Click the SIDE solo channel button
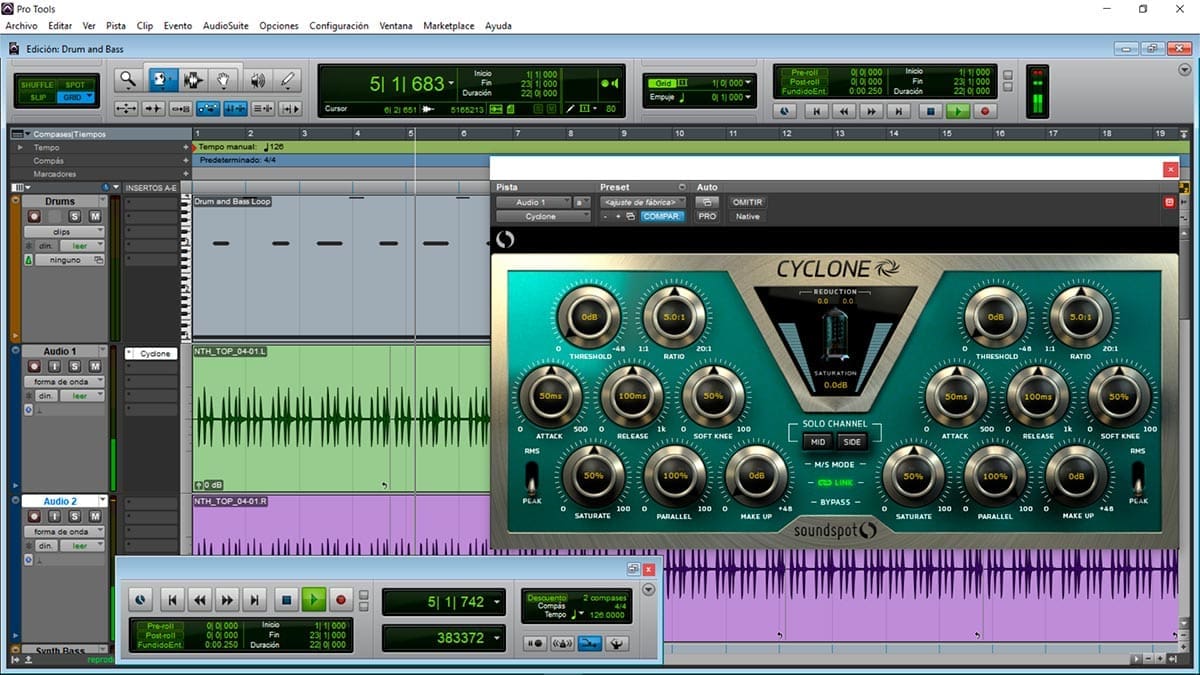Viewport: 1200px width, 675px height. pos(852,441)
